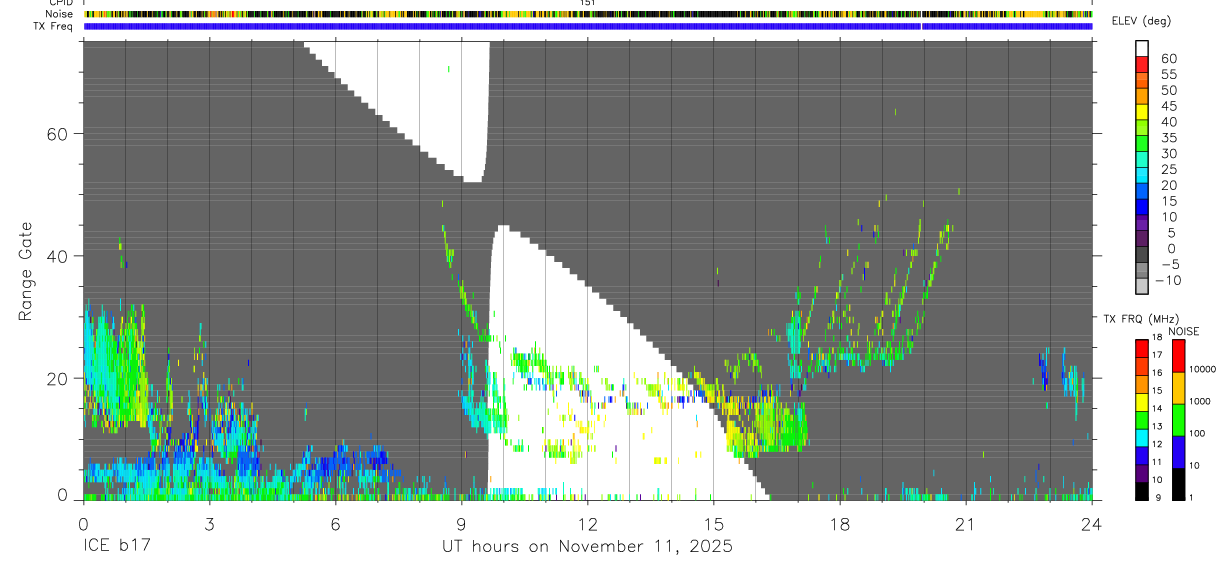Click the light gray bottom ELEV colorbar segment
Image resolution: width=1228 pixels, height=567 pixels.
pos(1142,286)
